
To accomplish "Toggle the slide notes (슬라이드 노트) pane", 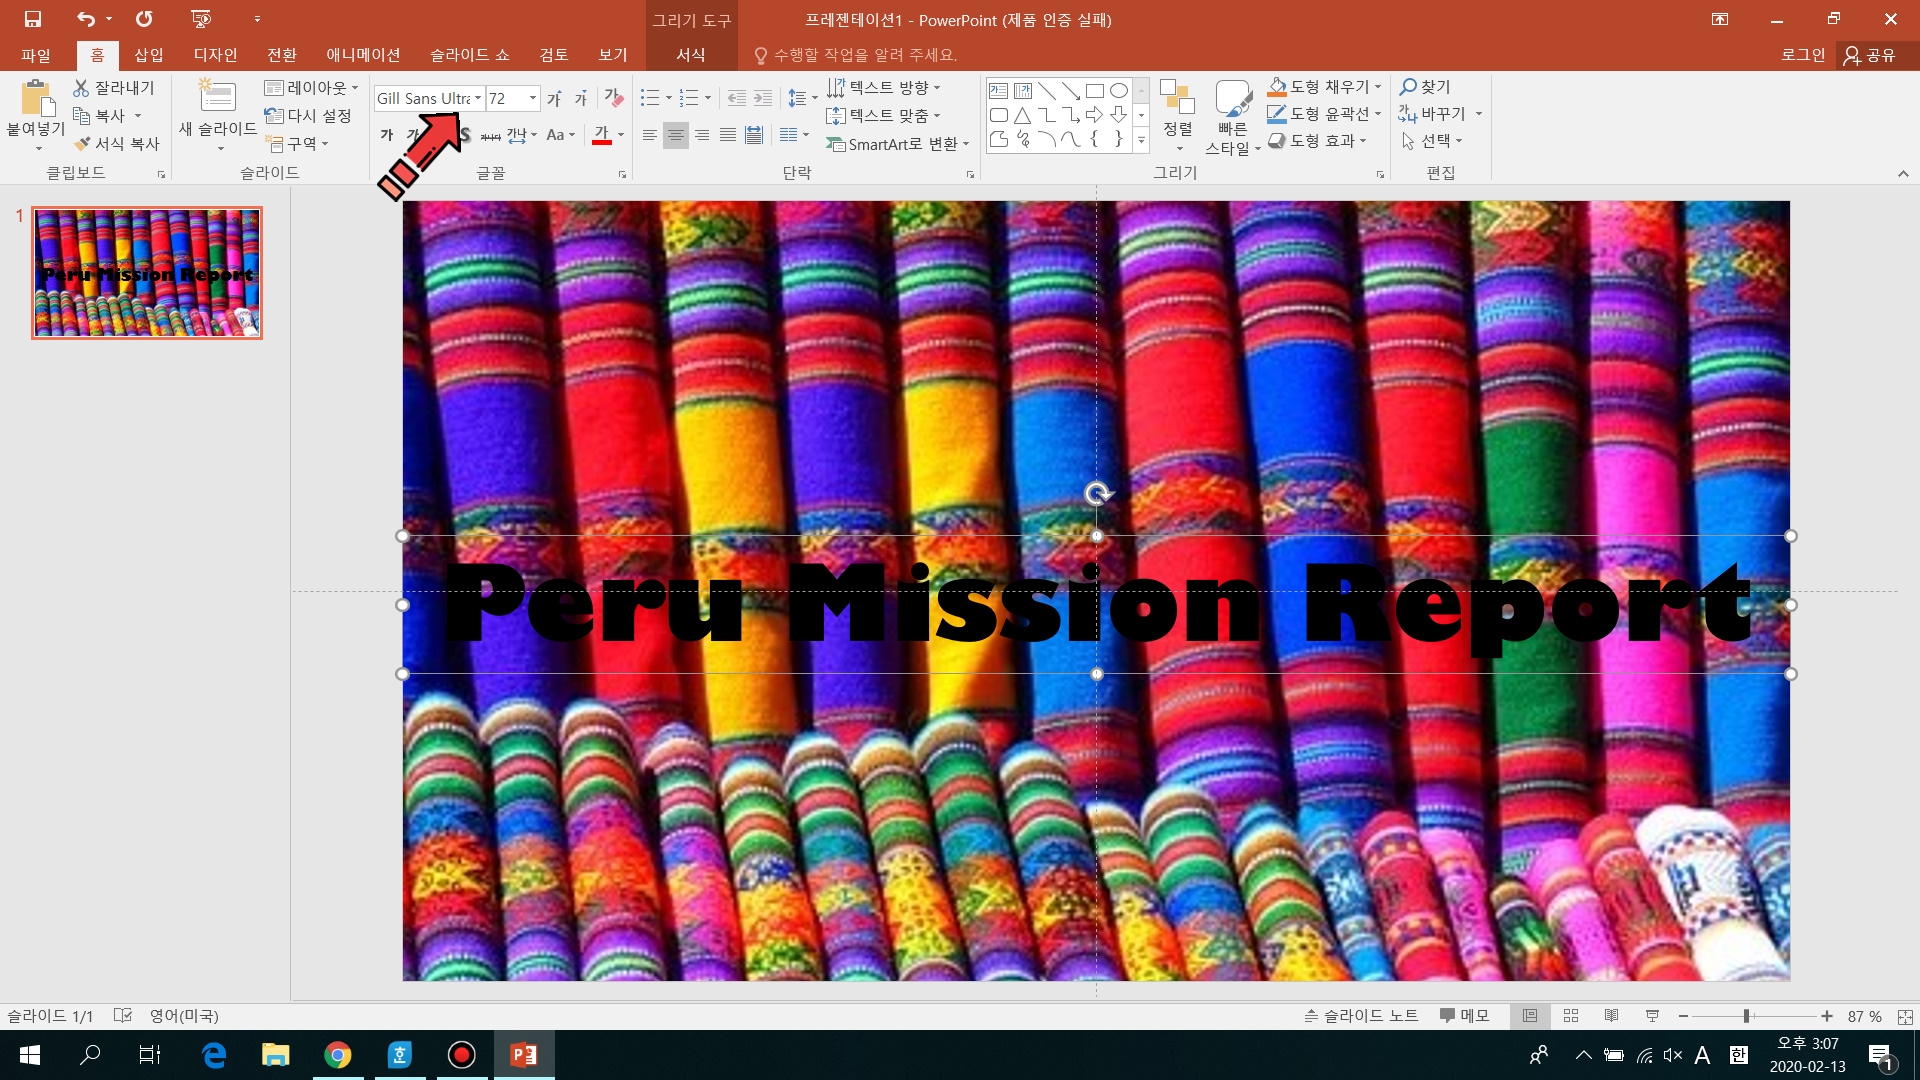I will (x=1361, y=1016).
